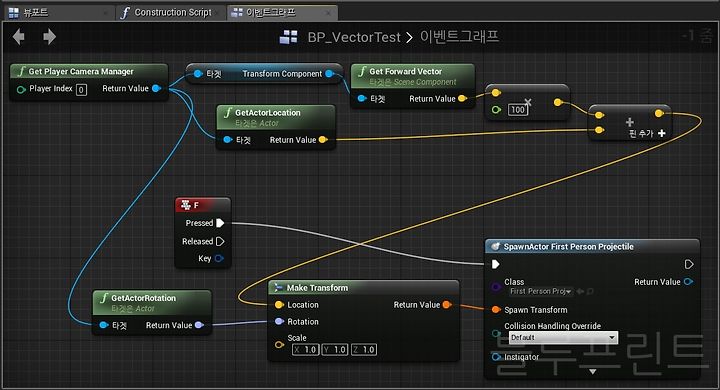The image size is (720, 390).
Task: Select the F key event node header
Action: (202, 205)
